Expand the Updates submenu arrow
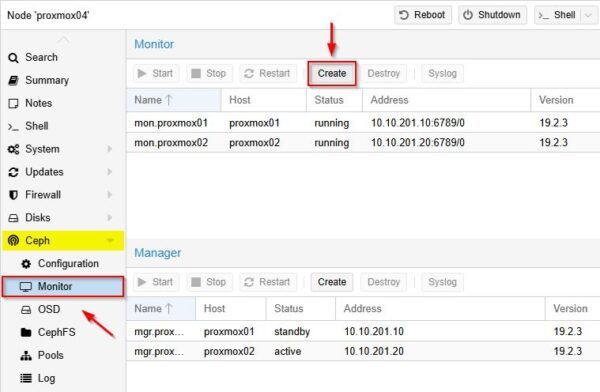 coord(110,172)
